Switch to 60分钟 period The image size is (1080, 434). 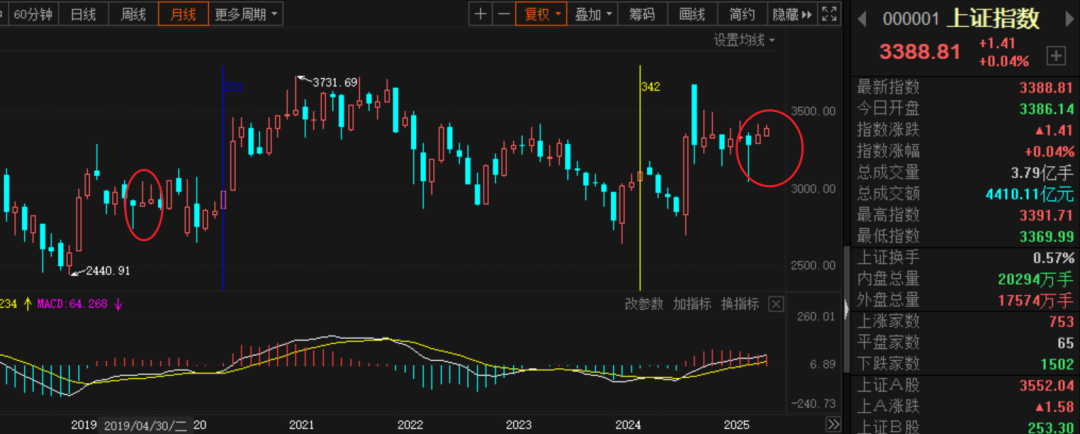coord(33,14)
